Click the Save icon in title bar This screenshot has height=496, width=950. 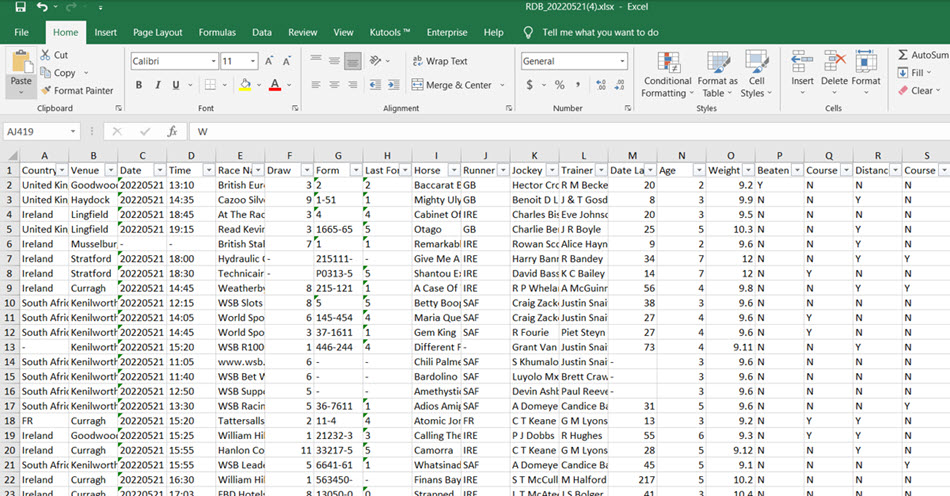click(x=20, y=7)
